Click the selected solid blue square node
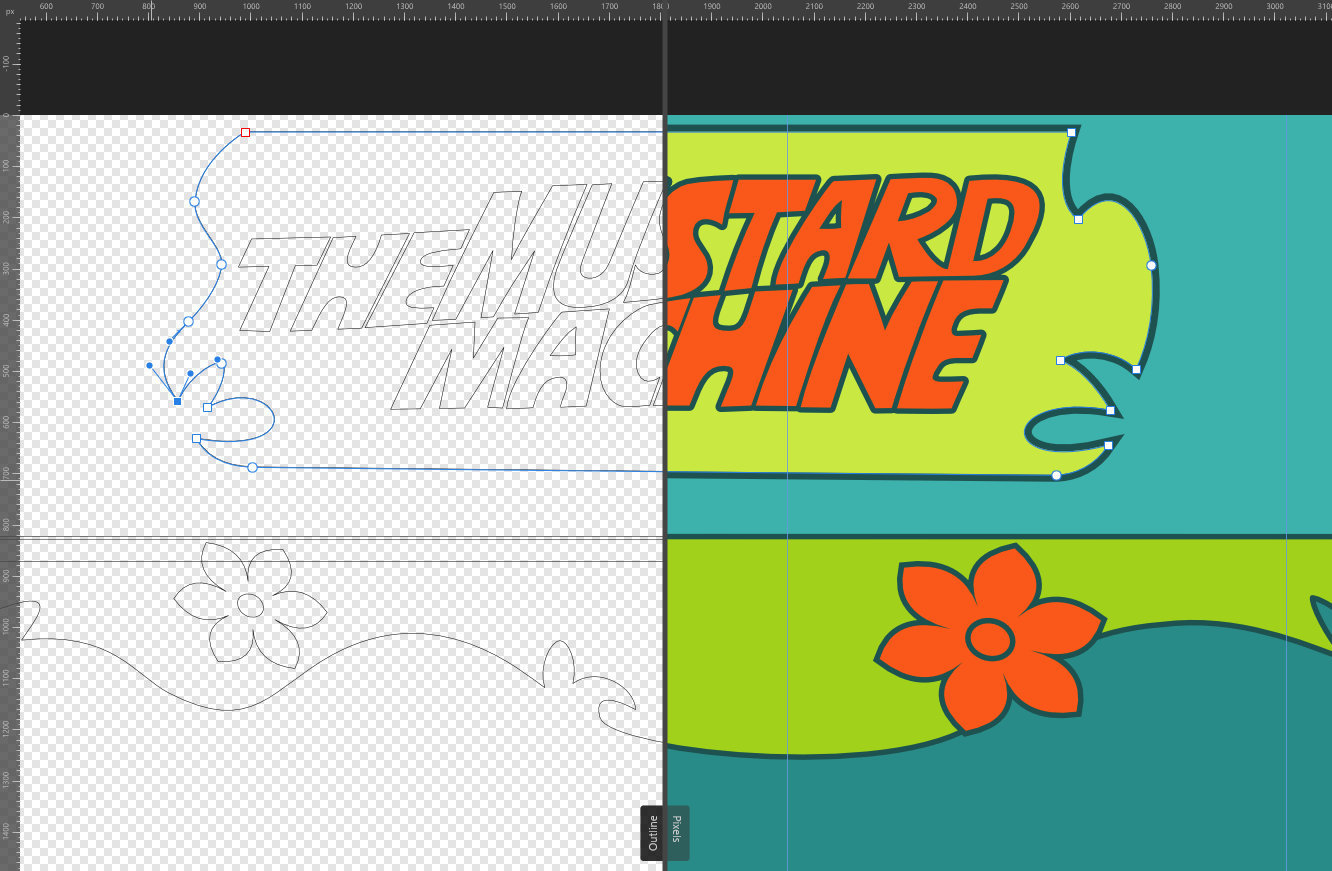This screenshot has width=1332, height=871. [178, 401]
